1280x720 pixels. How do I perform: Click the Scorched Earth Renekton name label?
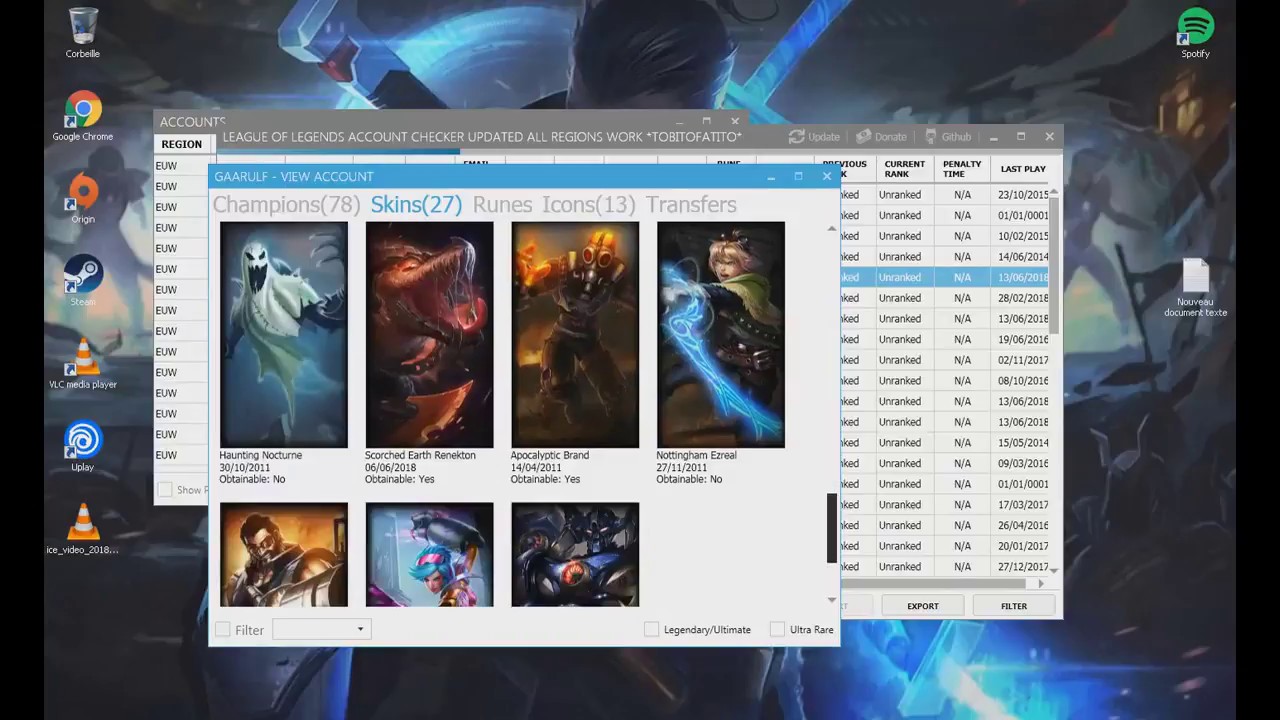point(420,455)
